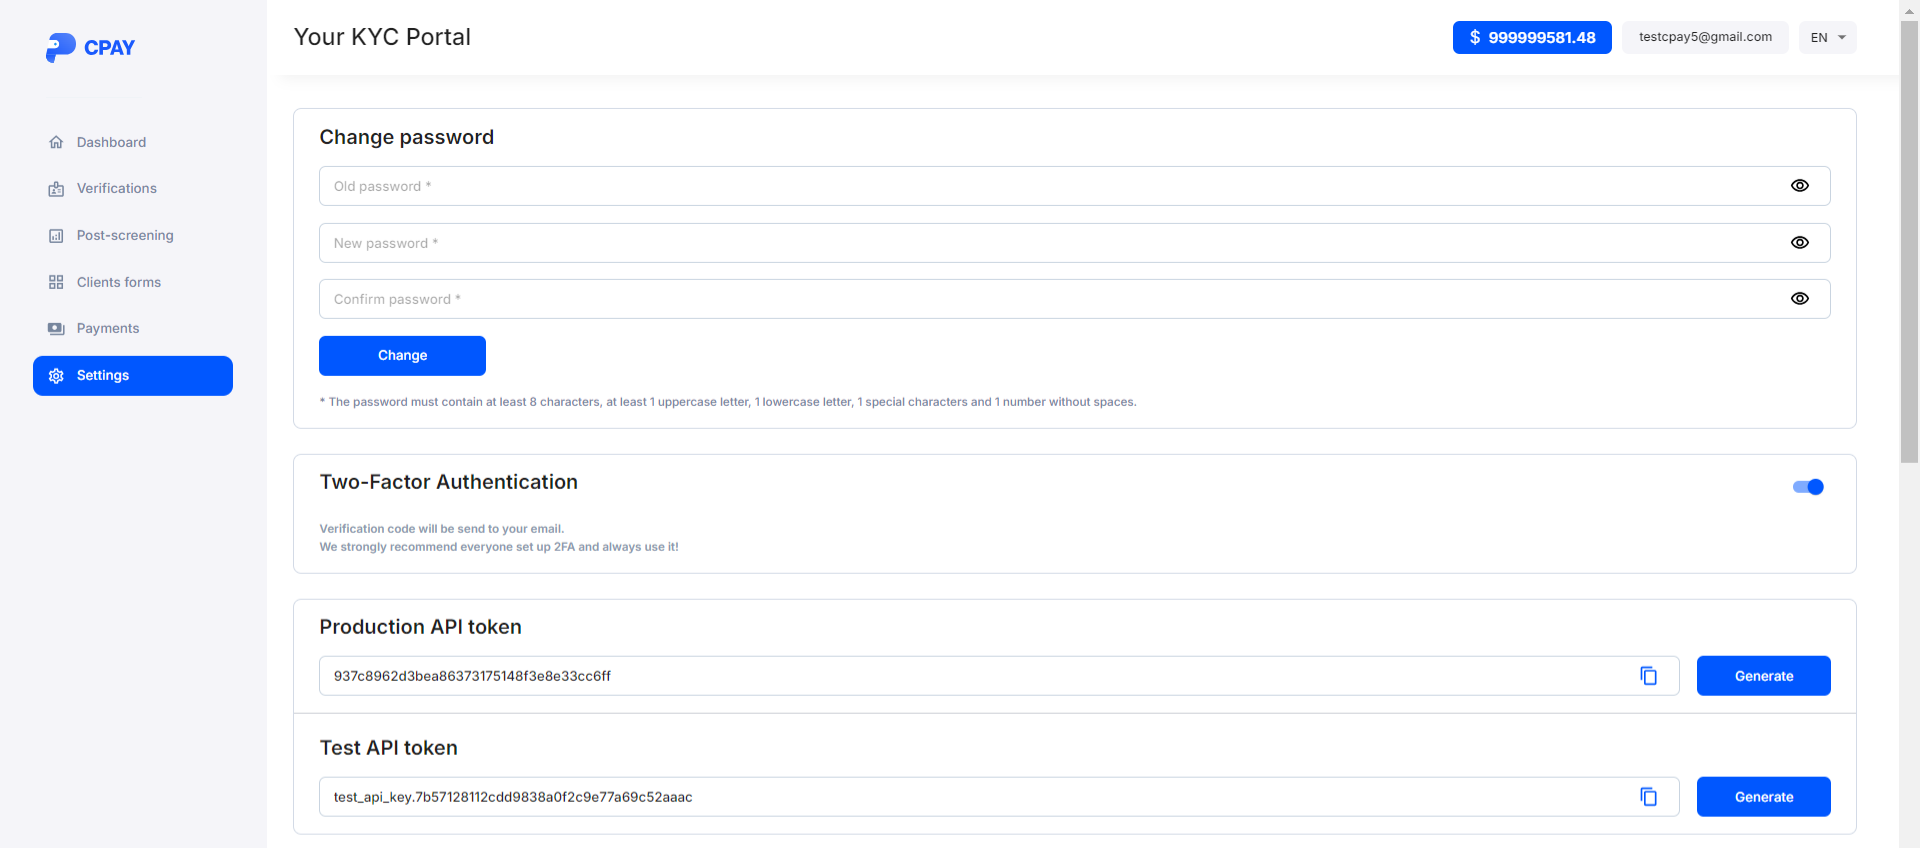The height and width of the screenshot is (848, 1920).
Task: Click the Dashboard home icon
Action: (56, 142)
